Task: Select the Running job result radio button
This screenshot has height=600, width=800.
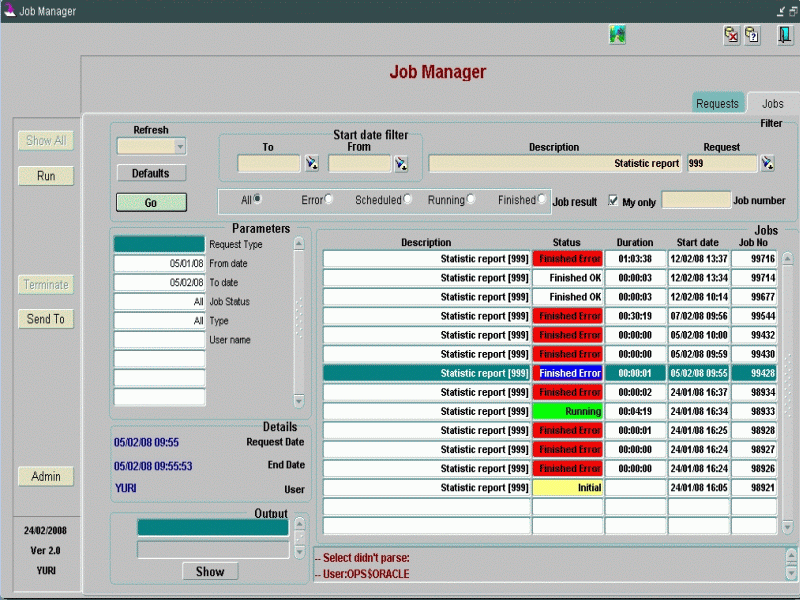Action: click(x=471, y=199)
